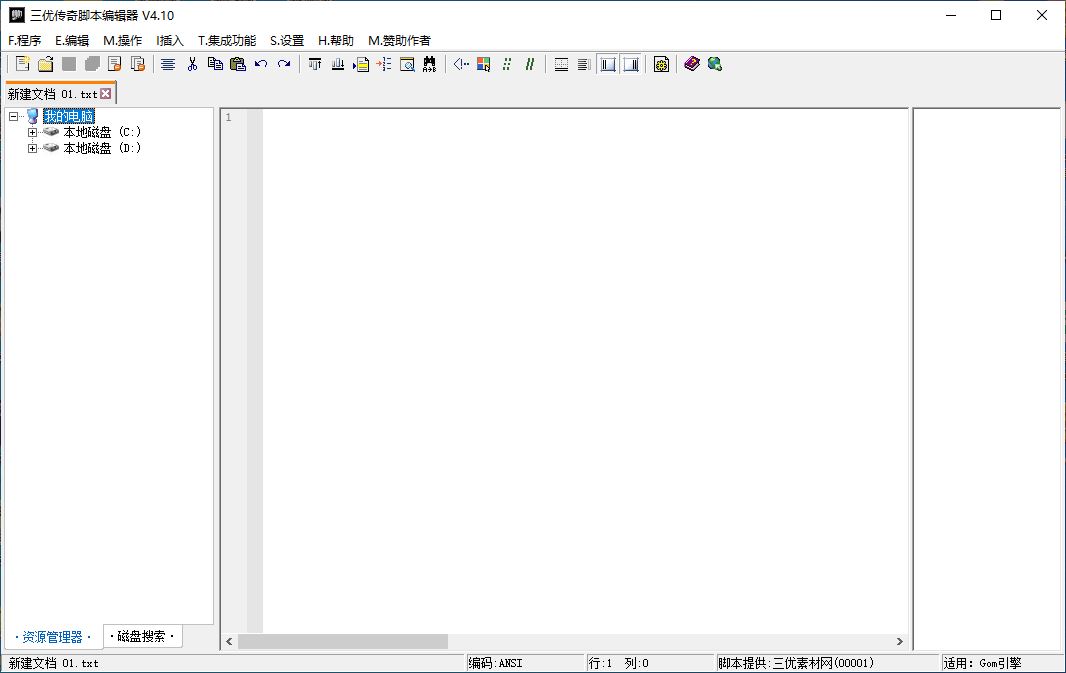Screen dimensions: 1066x673
Task: Click the multicolor squares palette icon
Action: click(x=484, y=64)
